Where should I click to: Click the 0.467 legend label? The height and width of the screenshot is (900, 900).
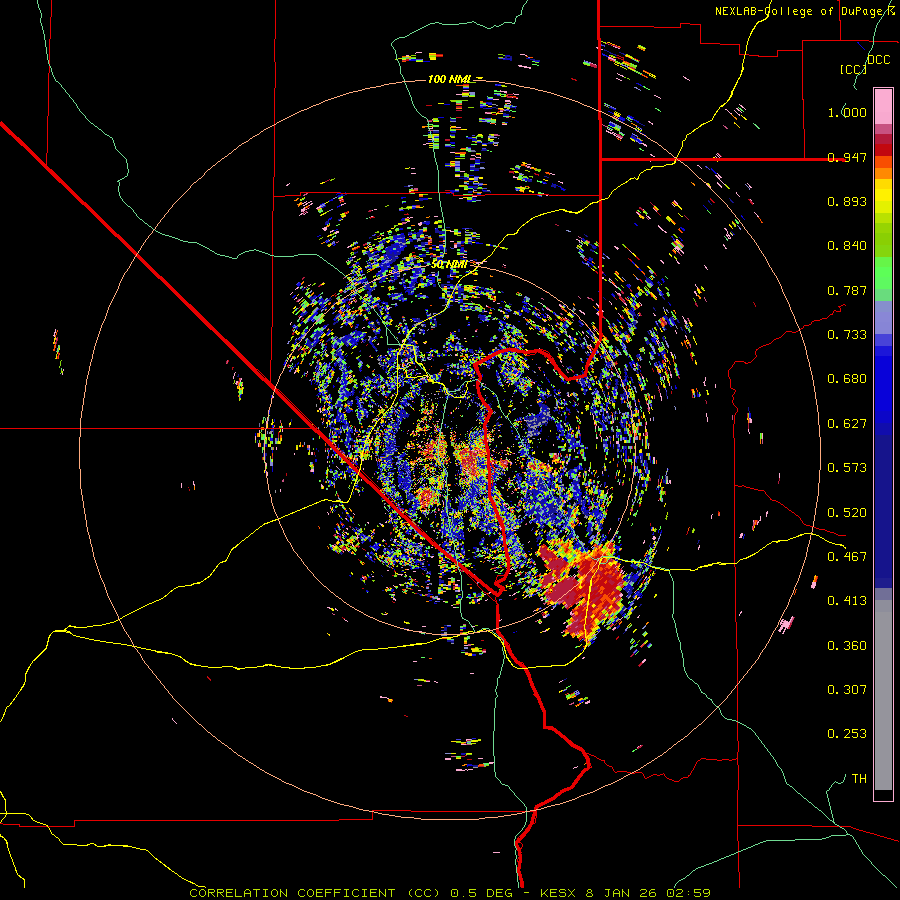point(847,557)
